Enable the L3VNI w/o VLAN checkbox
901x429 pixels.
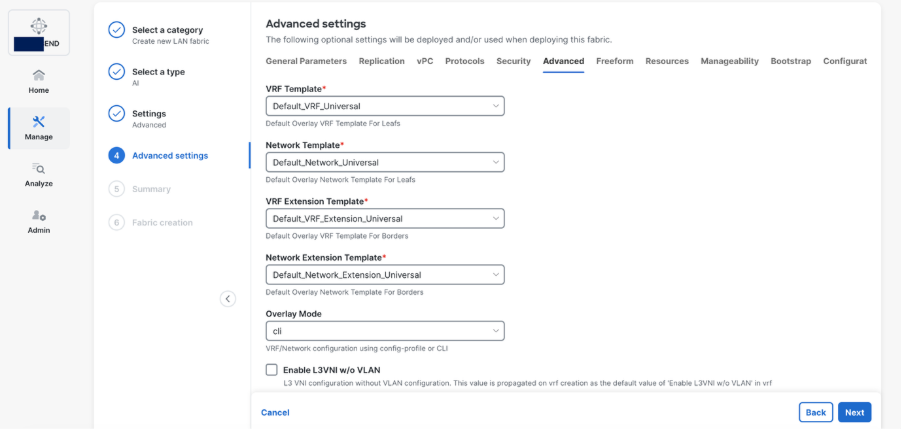[272, 370]
